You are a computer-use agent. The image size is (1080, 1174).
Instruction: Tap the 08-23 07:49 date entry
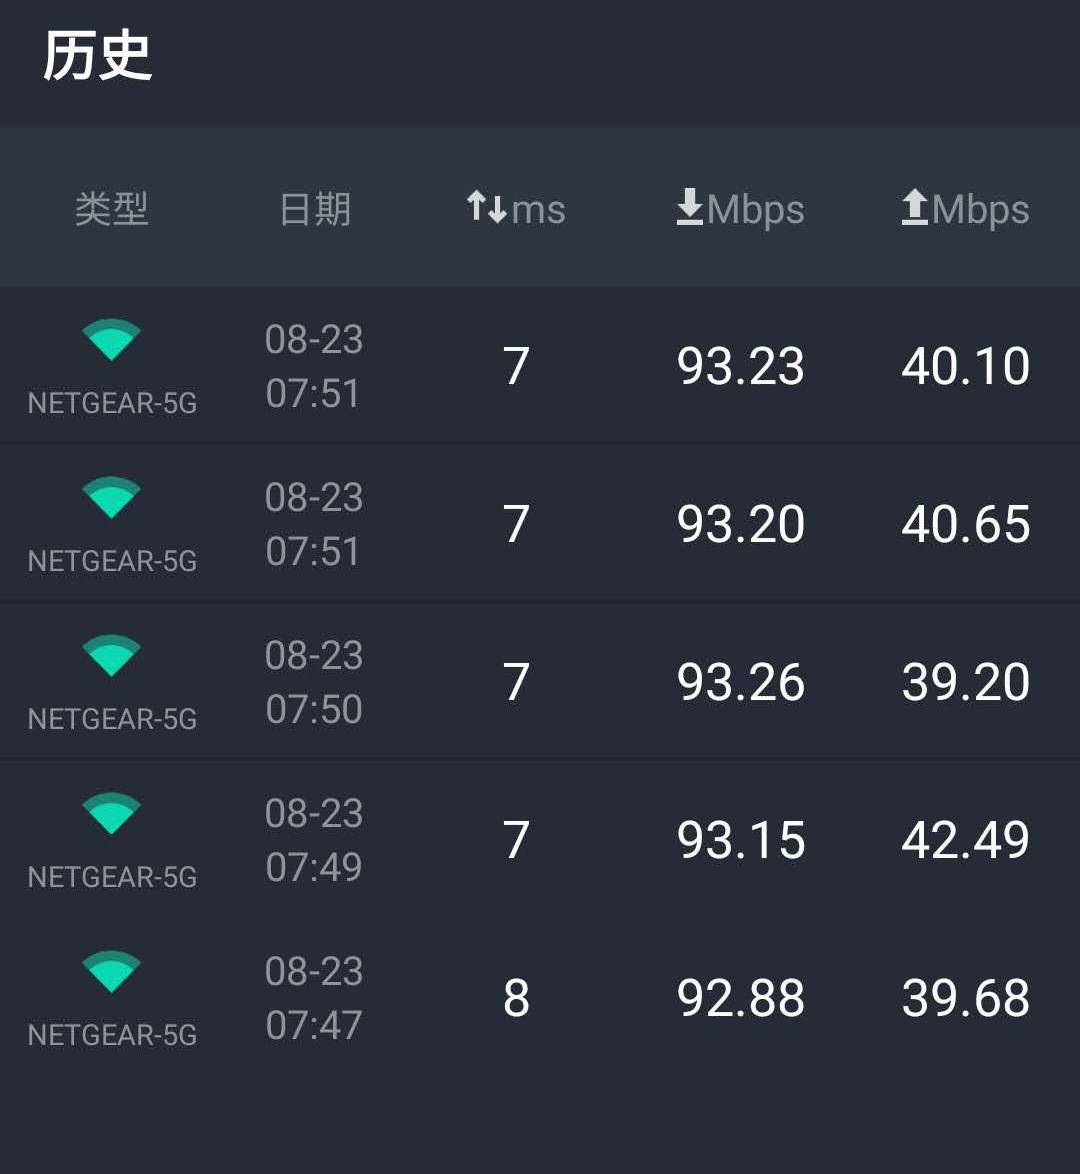click(314, 840)
